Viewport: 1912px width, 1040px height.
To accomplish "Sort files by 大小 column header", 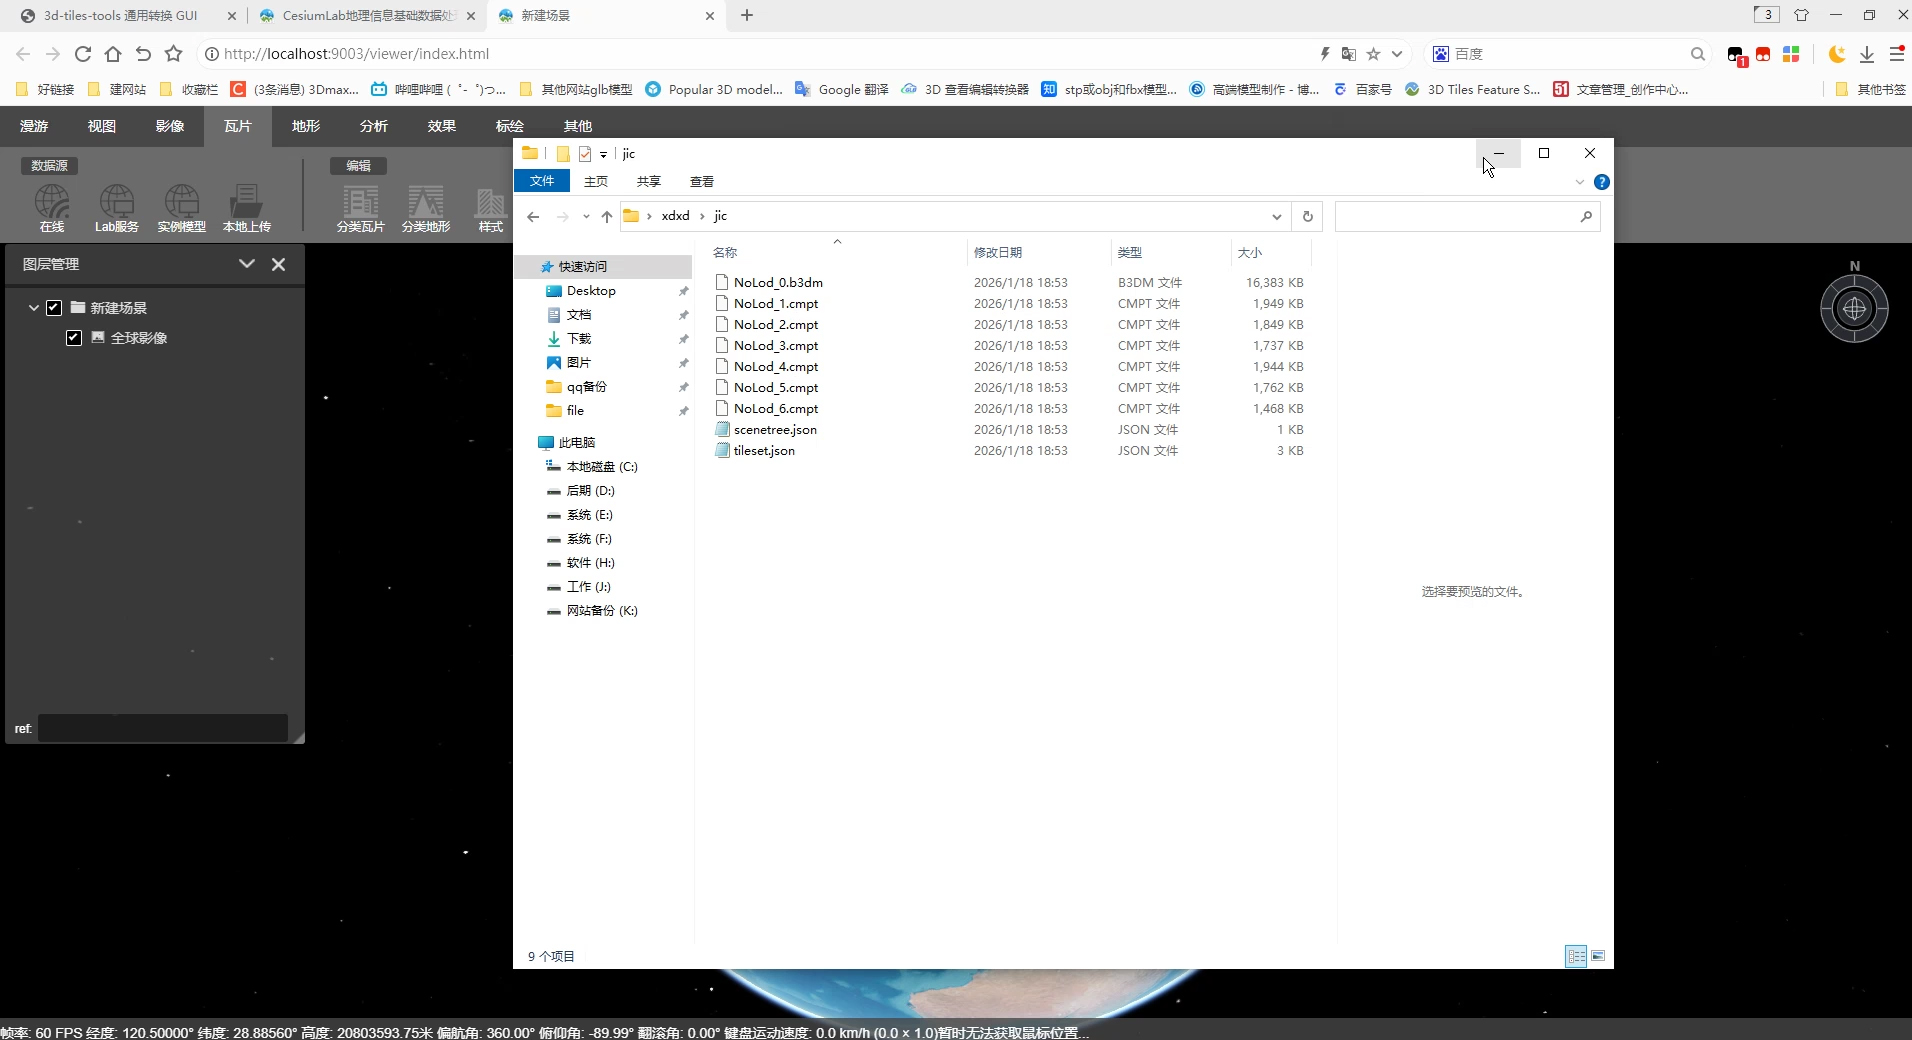I will (x=1250, y=252).
